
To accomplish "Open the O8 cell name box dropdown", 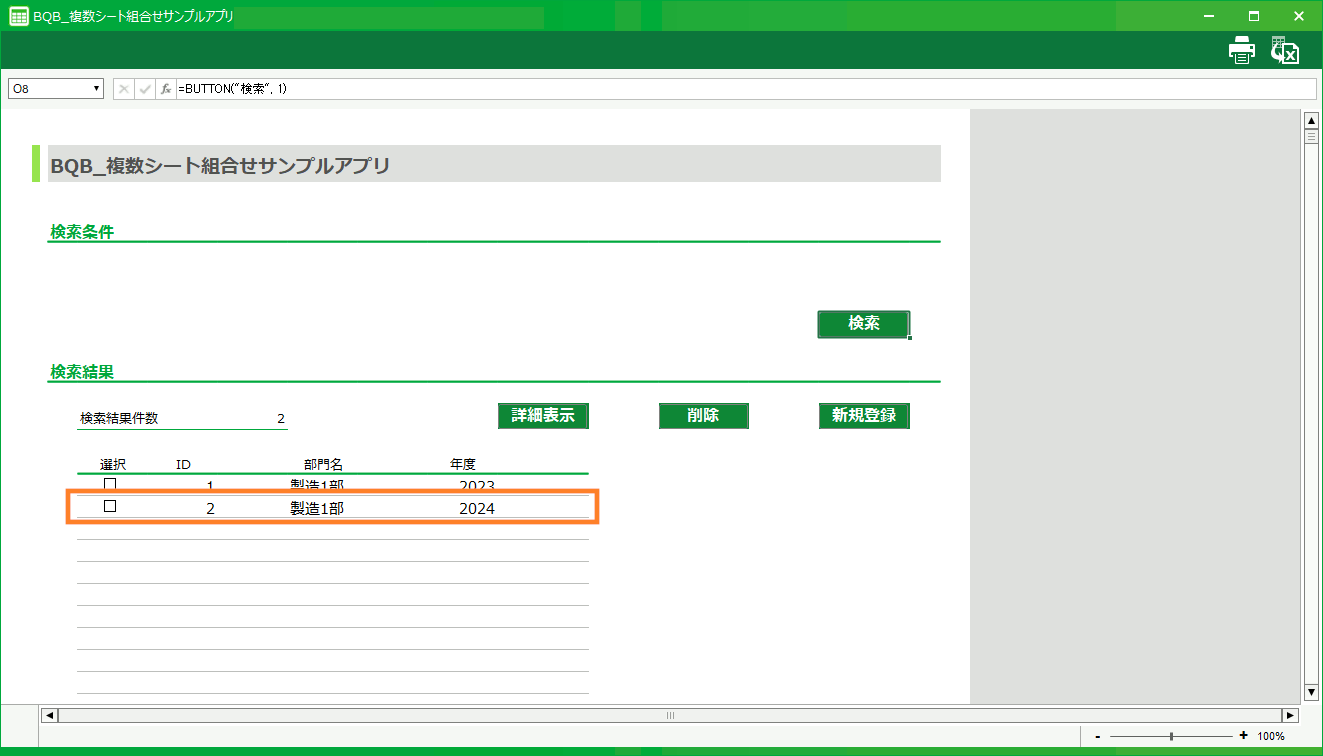I will point(97,89).
